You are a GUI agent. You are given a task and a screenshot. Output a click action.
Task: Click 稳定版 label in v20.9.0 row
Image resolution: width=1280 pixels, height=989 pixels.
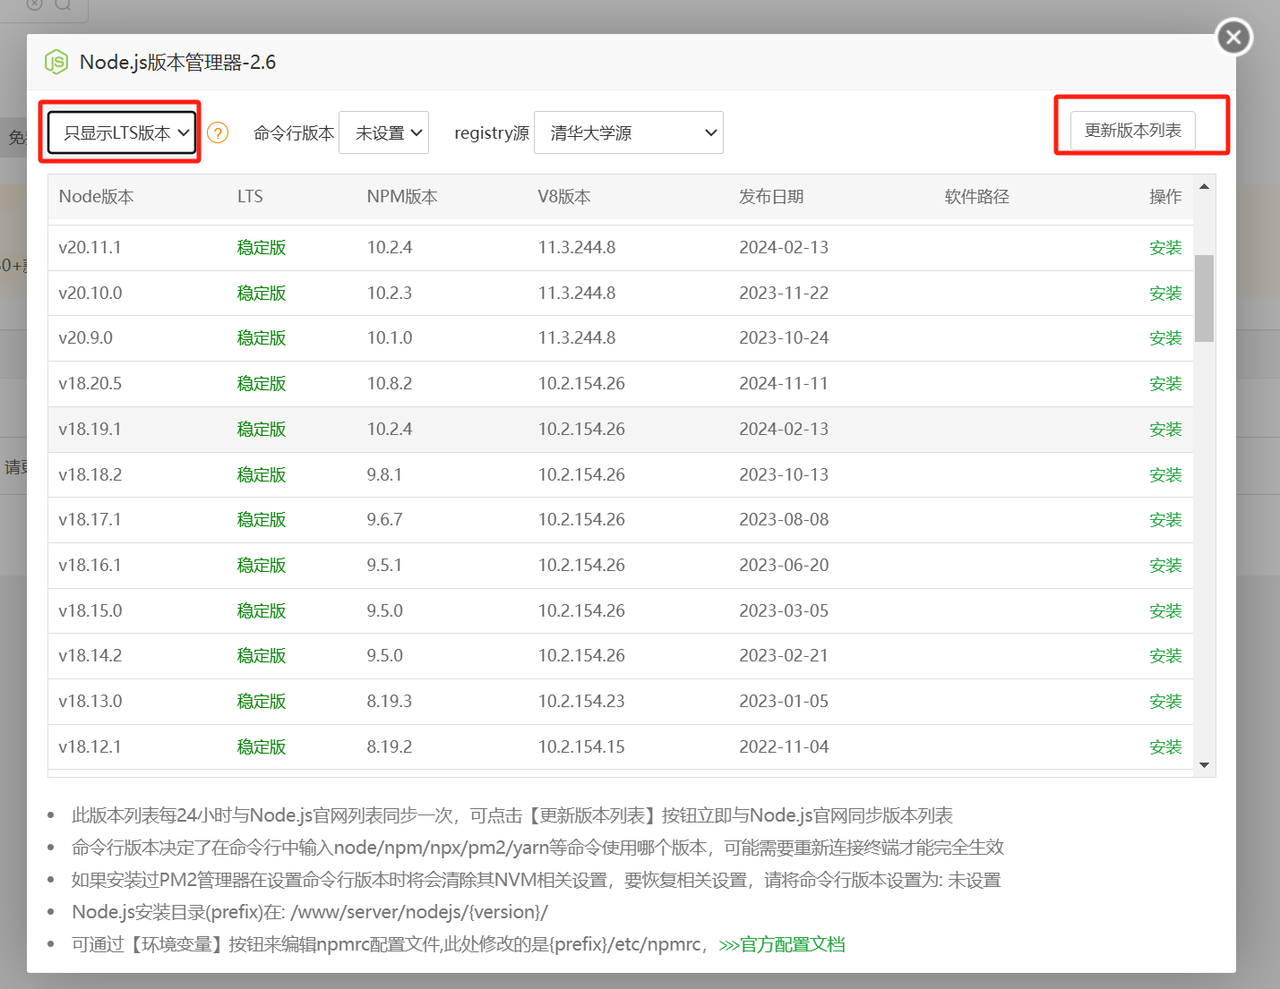coord(261,338)
